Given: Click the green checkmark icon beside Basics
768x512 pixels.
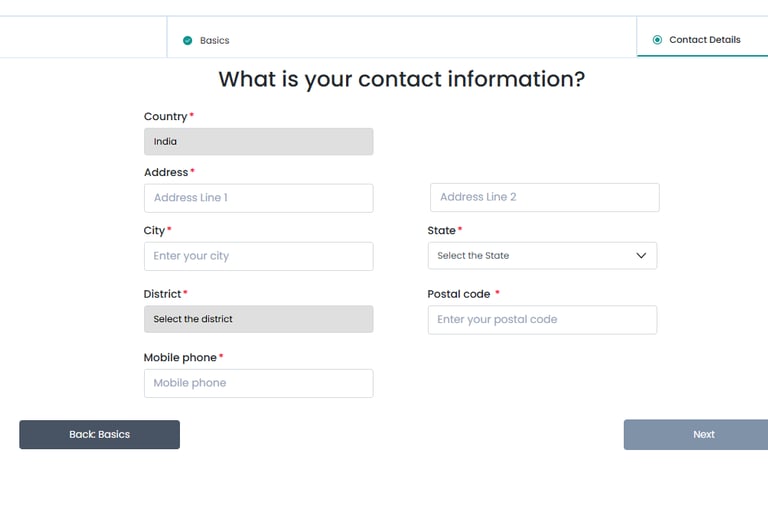Looking at the screenshot, I should click(x=187, y=41).
